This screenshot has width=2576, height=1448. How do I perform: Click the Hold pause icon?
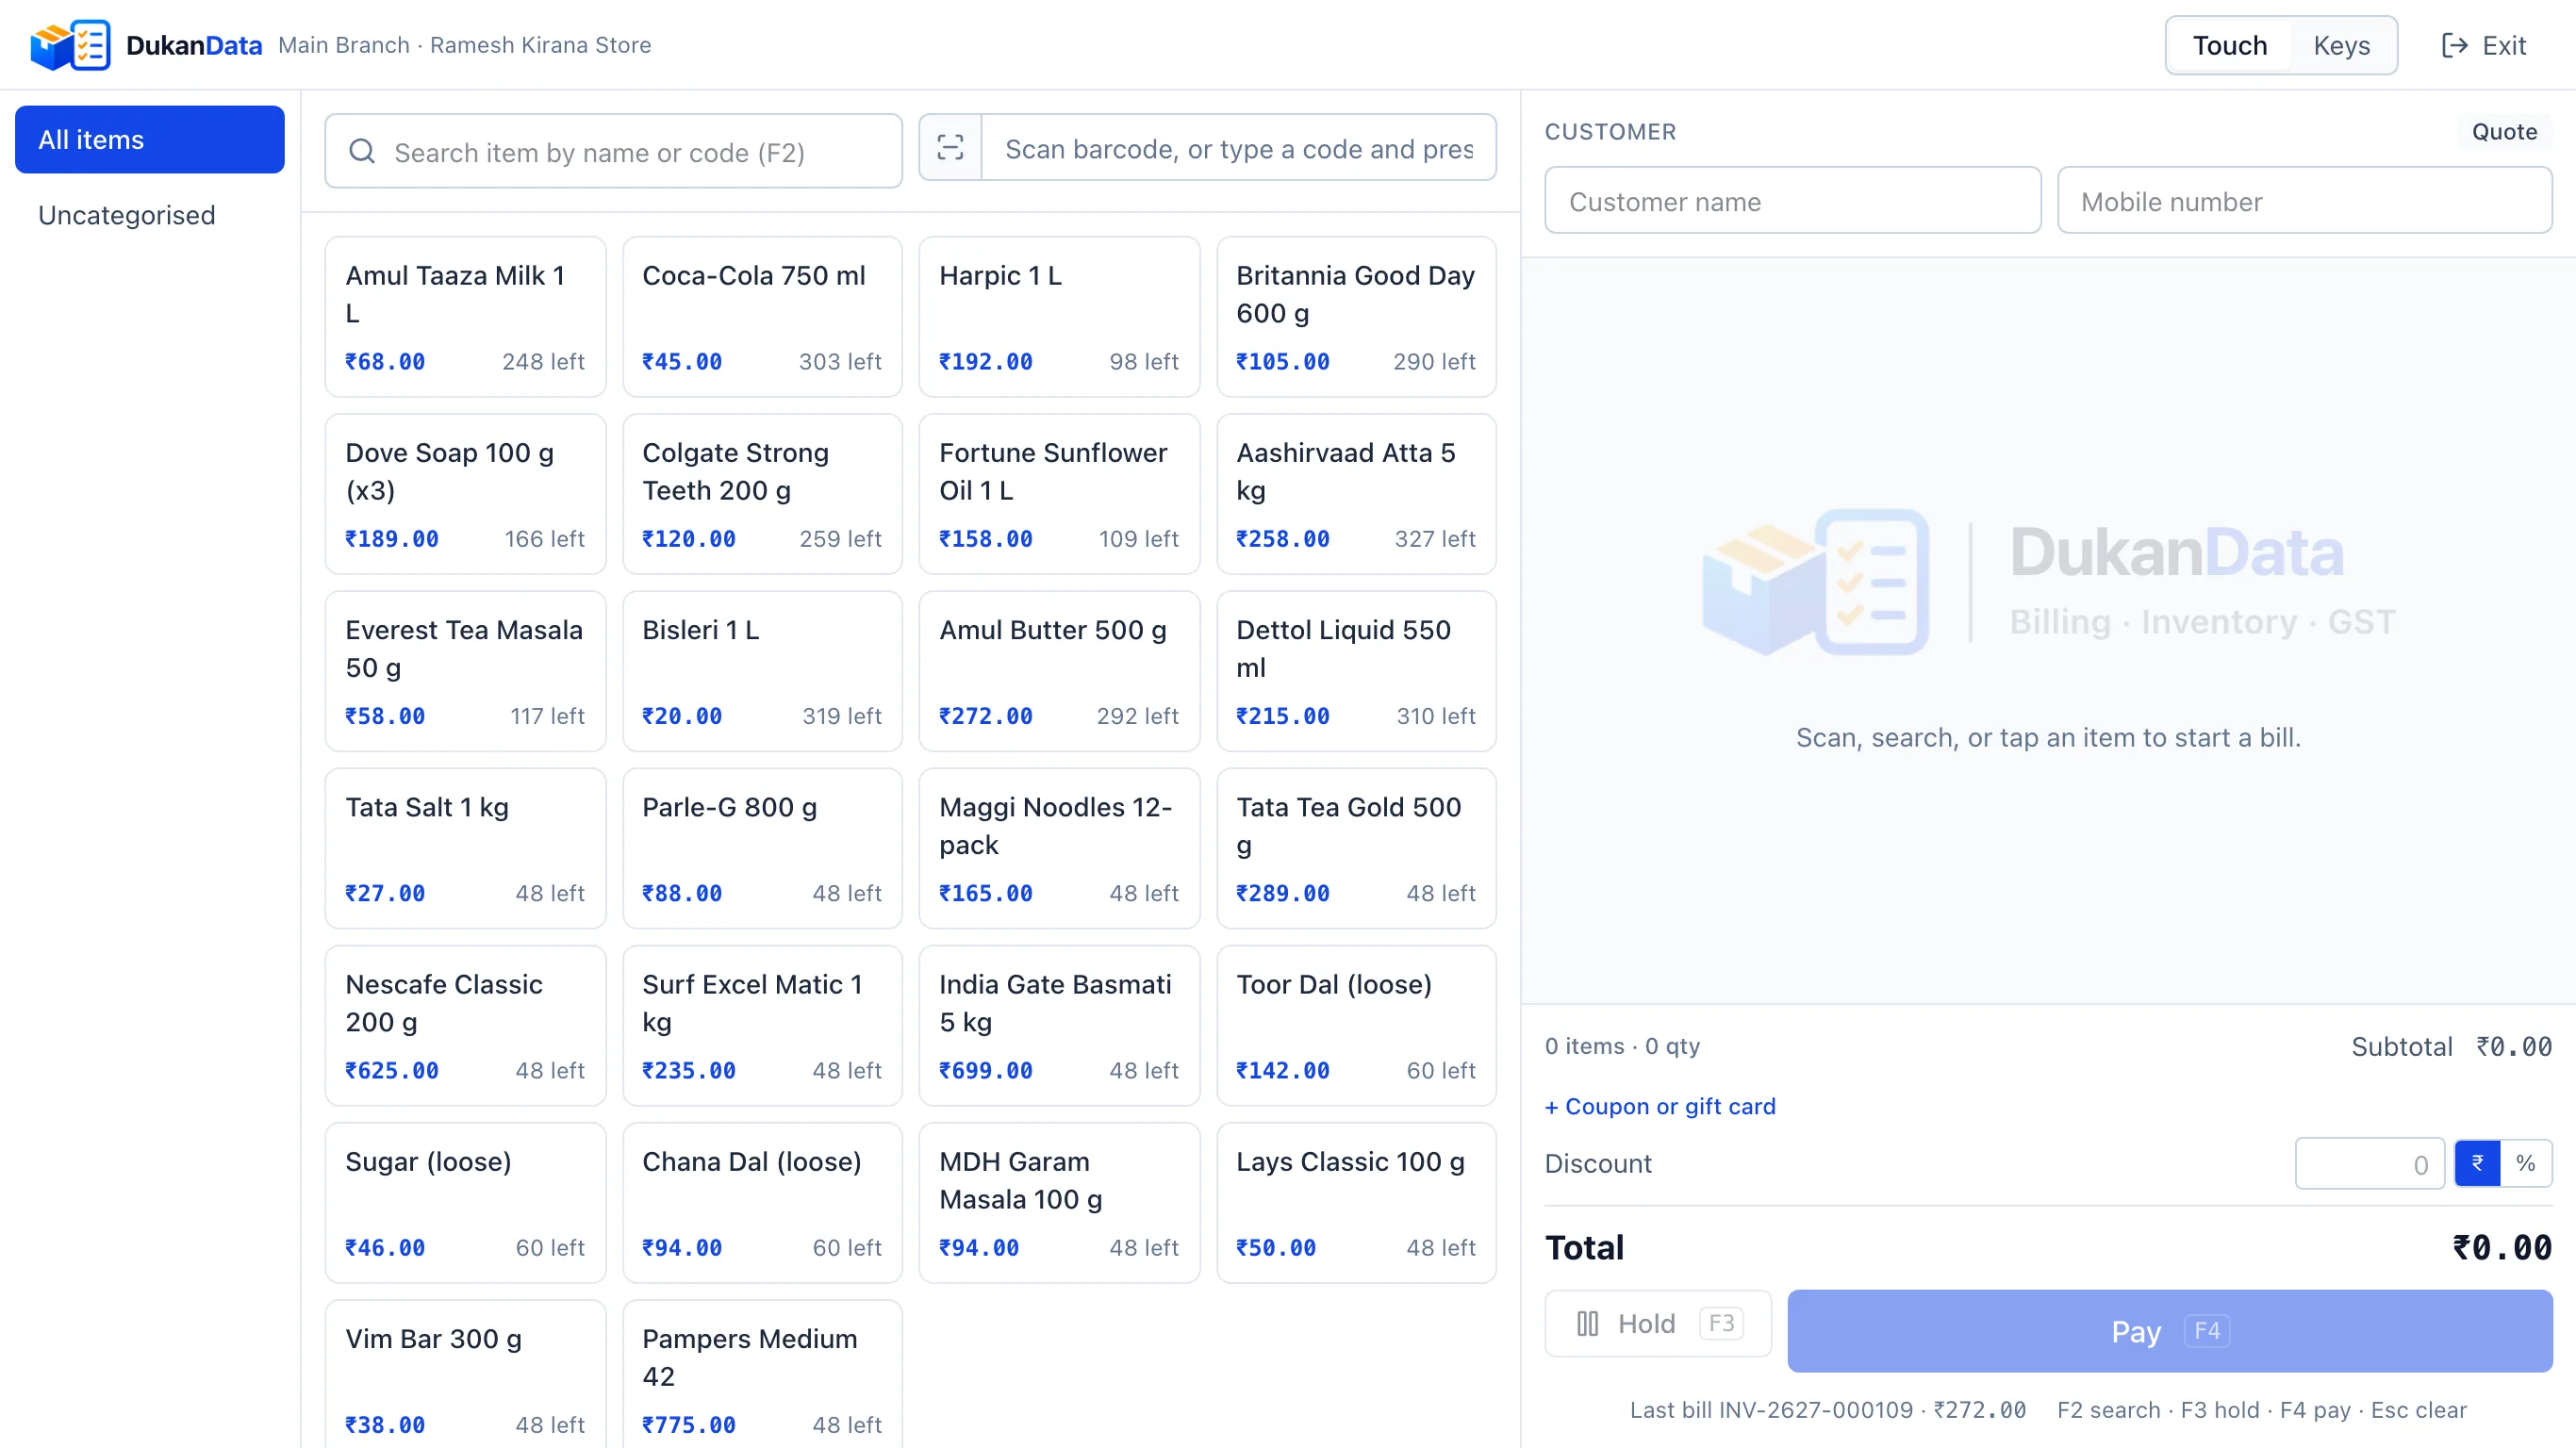click(1587, 1323)
